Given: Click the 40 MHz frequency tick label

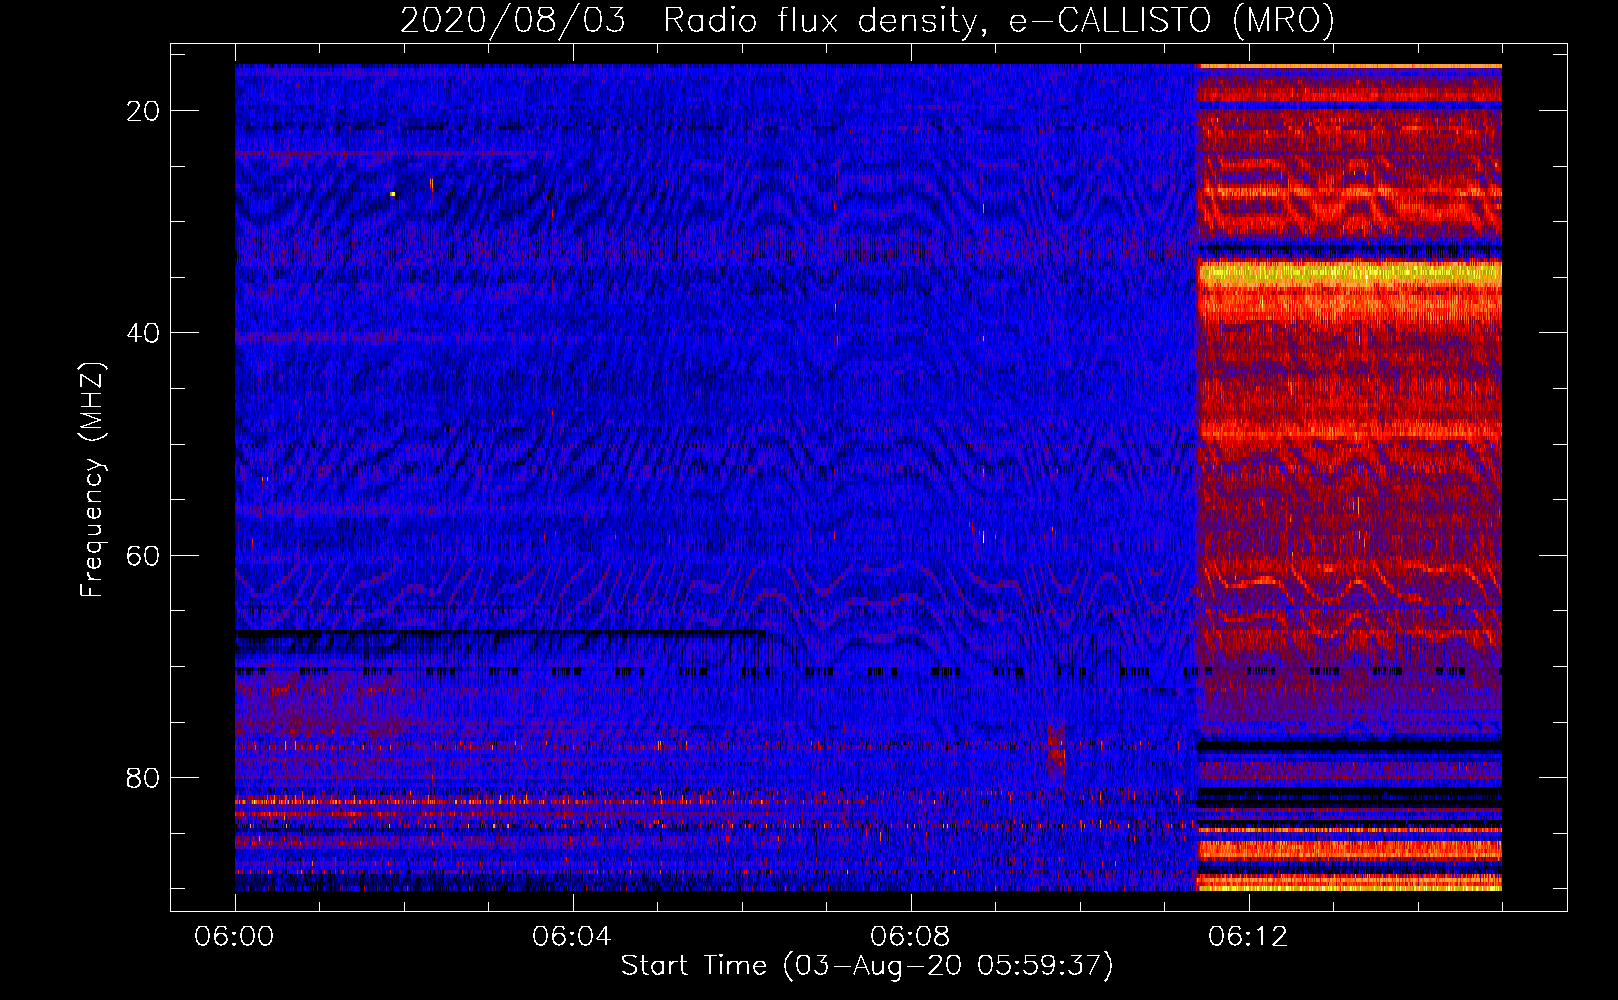Looking at the screenshot, I should tap(143, 333).
